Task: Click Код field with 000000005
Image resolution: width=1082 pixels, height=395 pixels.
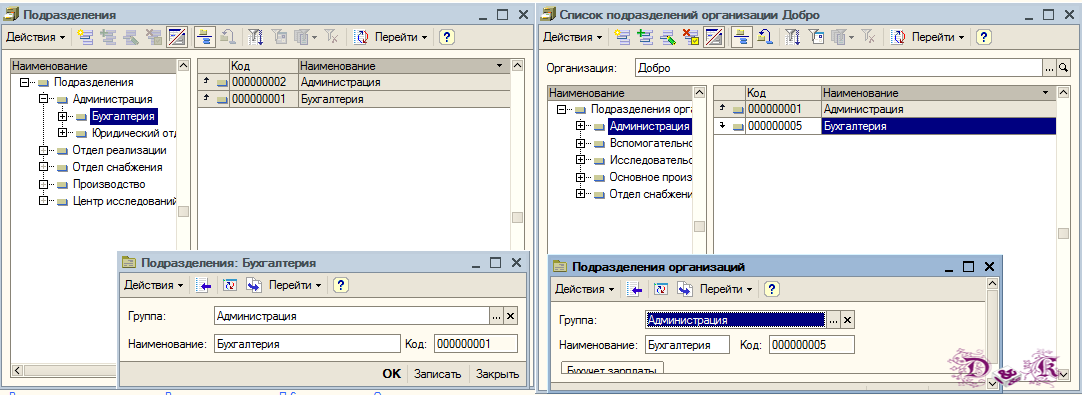Action: point(812,344)
